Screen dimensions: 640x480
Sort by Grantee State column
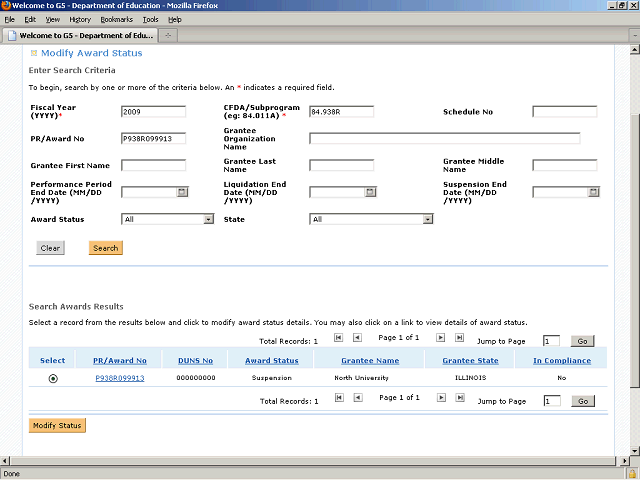[x=470, y=361]
